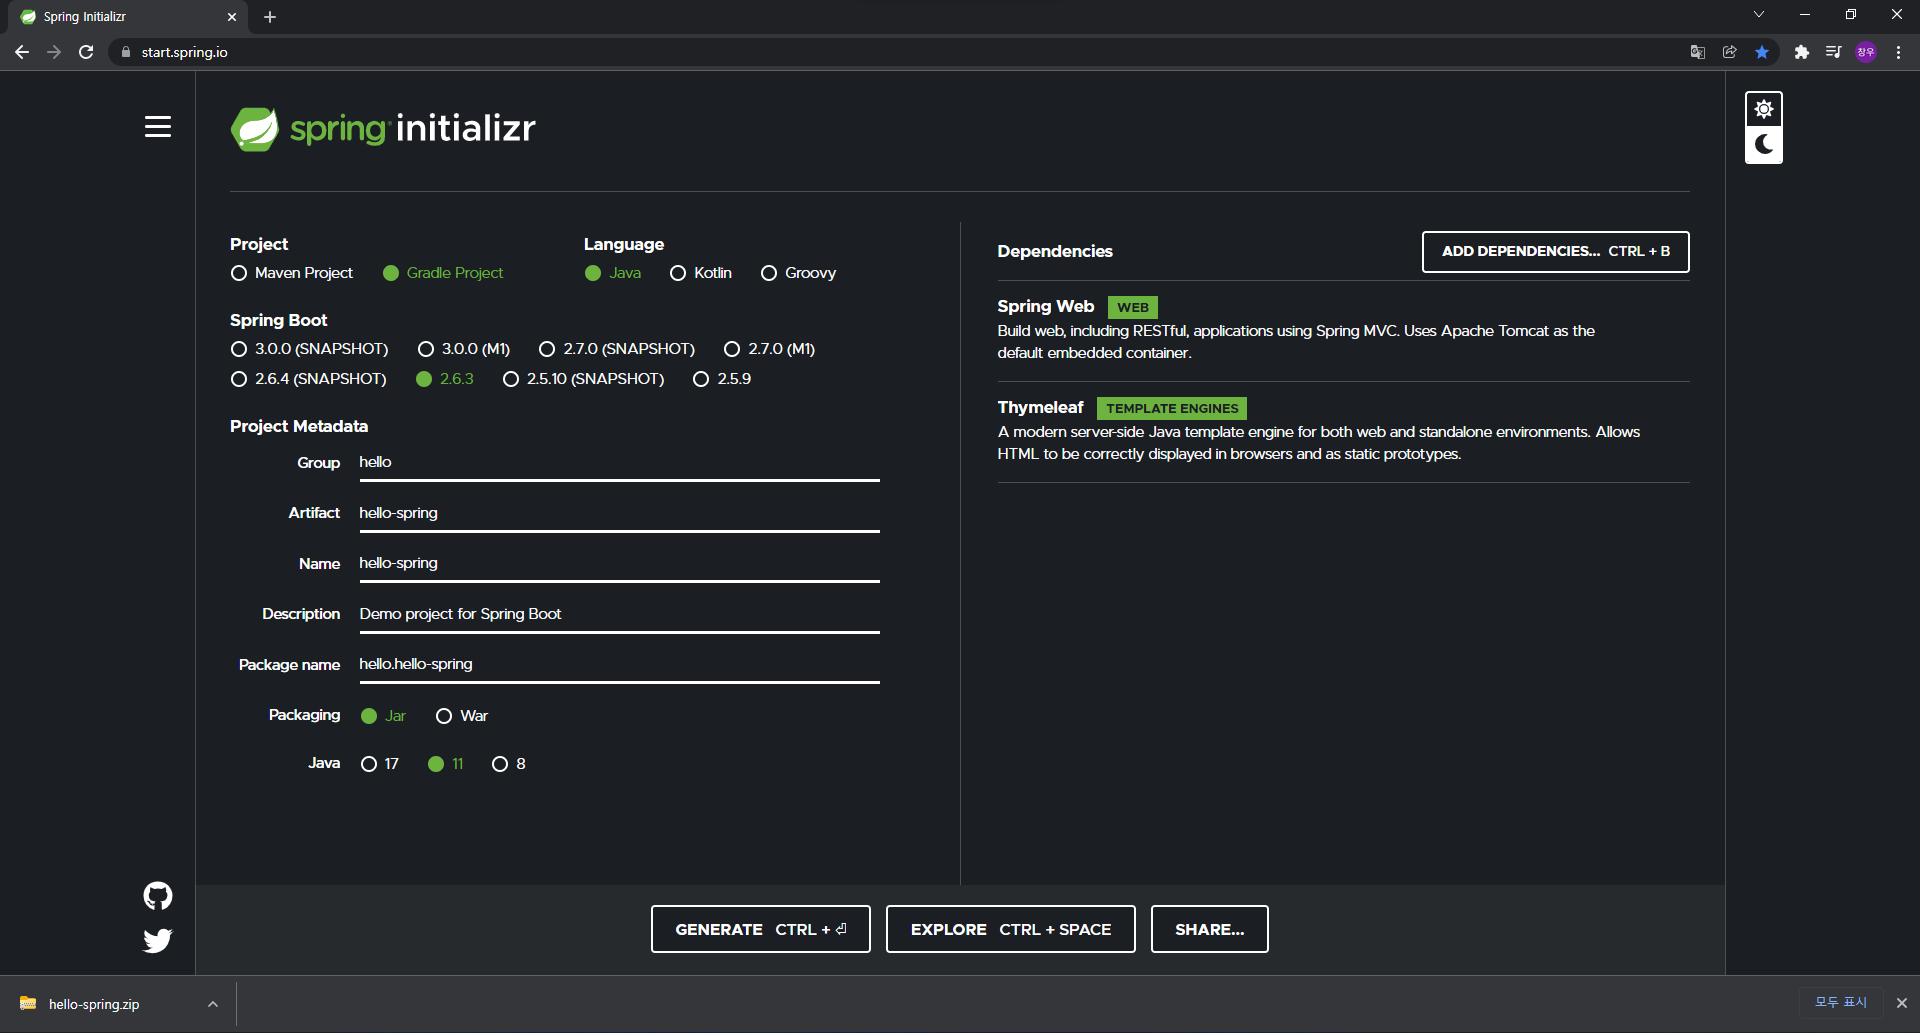Screen dimensions: 1920x1033
Task: Select Gradle Project radio button
Action: tap(443, 273)
